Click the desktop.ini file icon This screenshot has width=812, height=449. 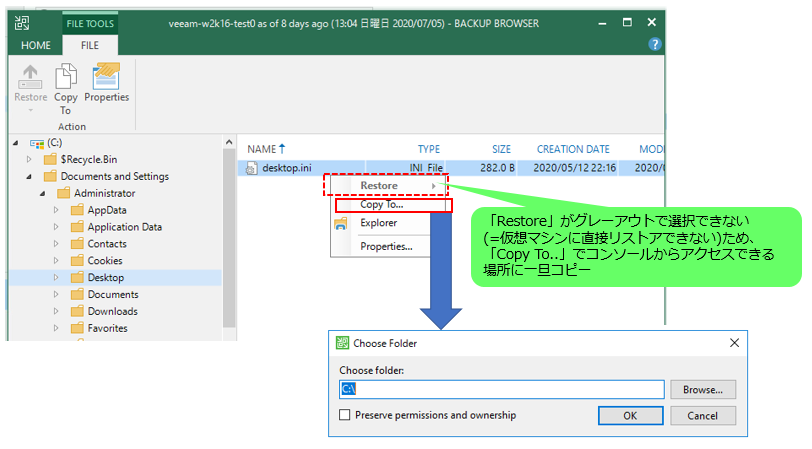click(x=252, y=168)
